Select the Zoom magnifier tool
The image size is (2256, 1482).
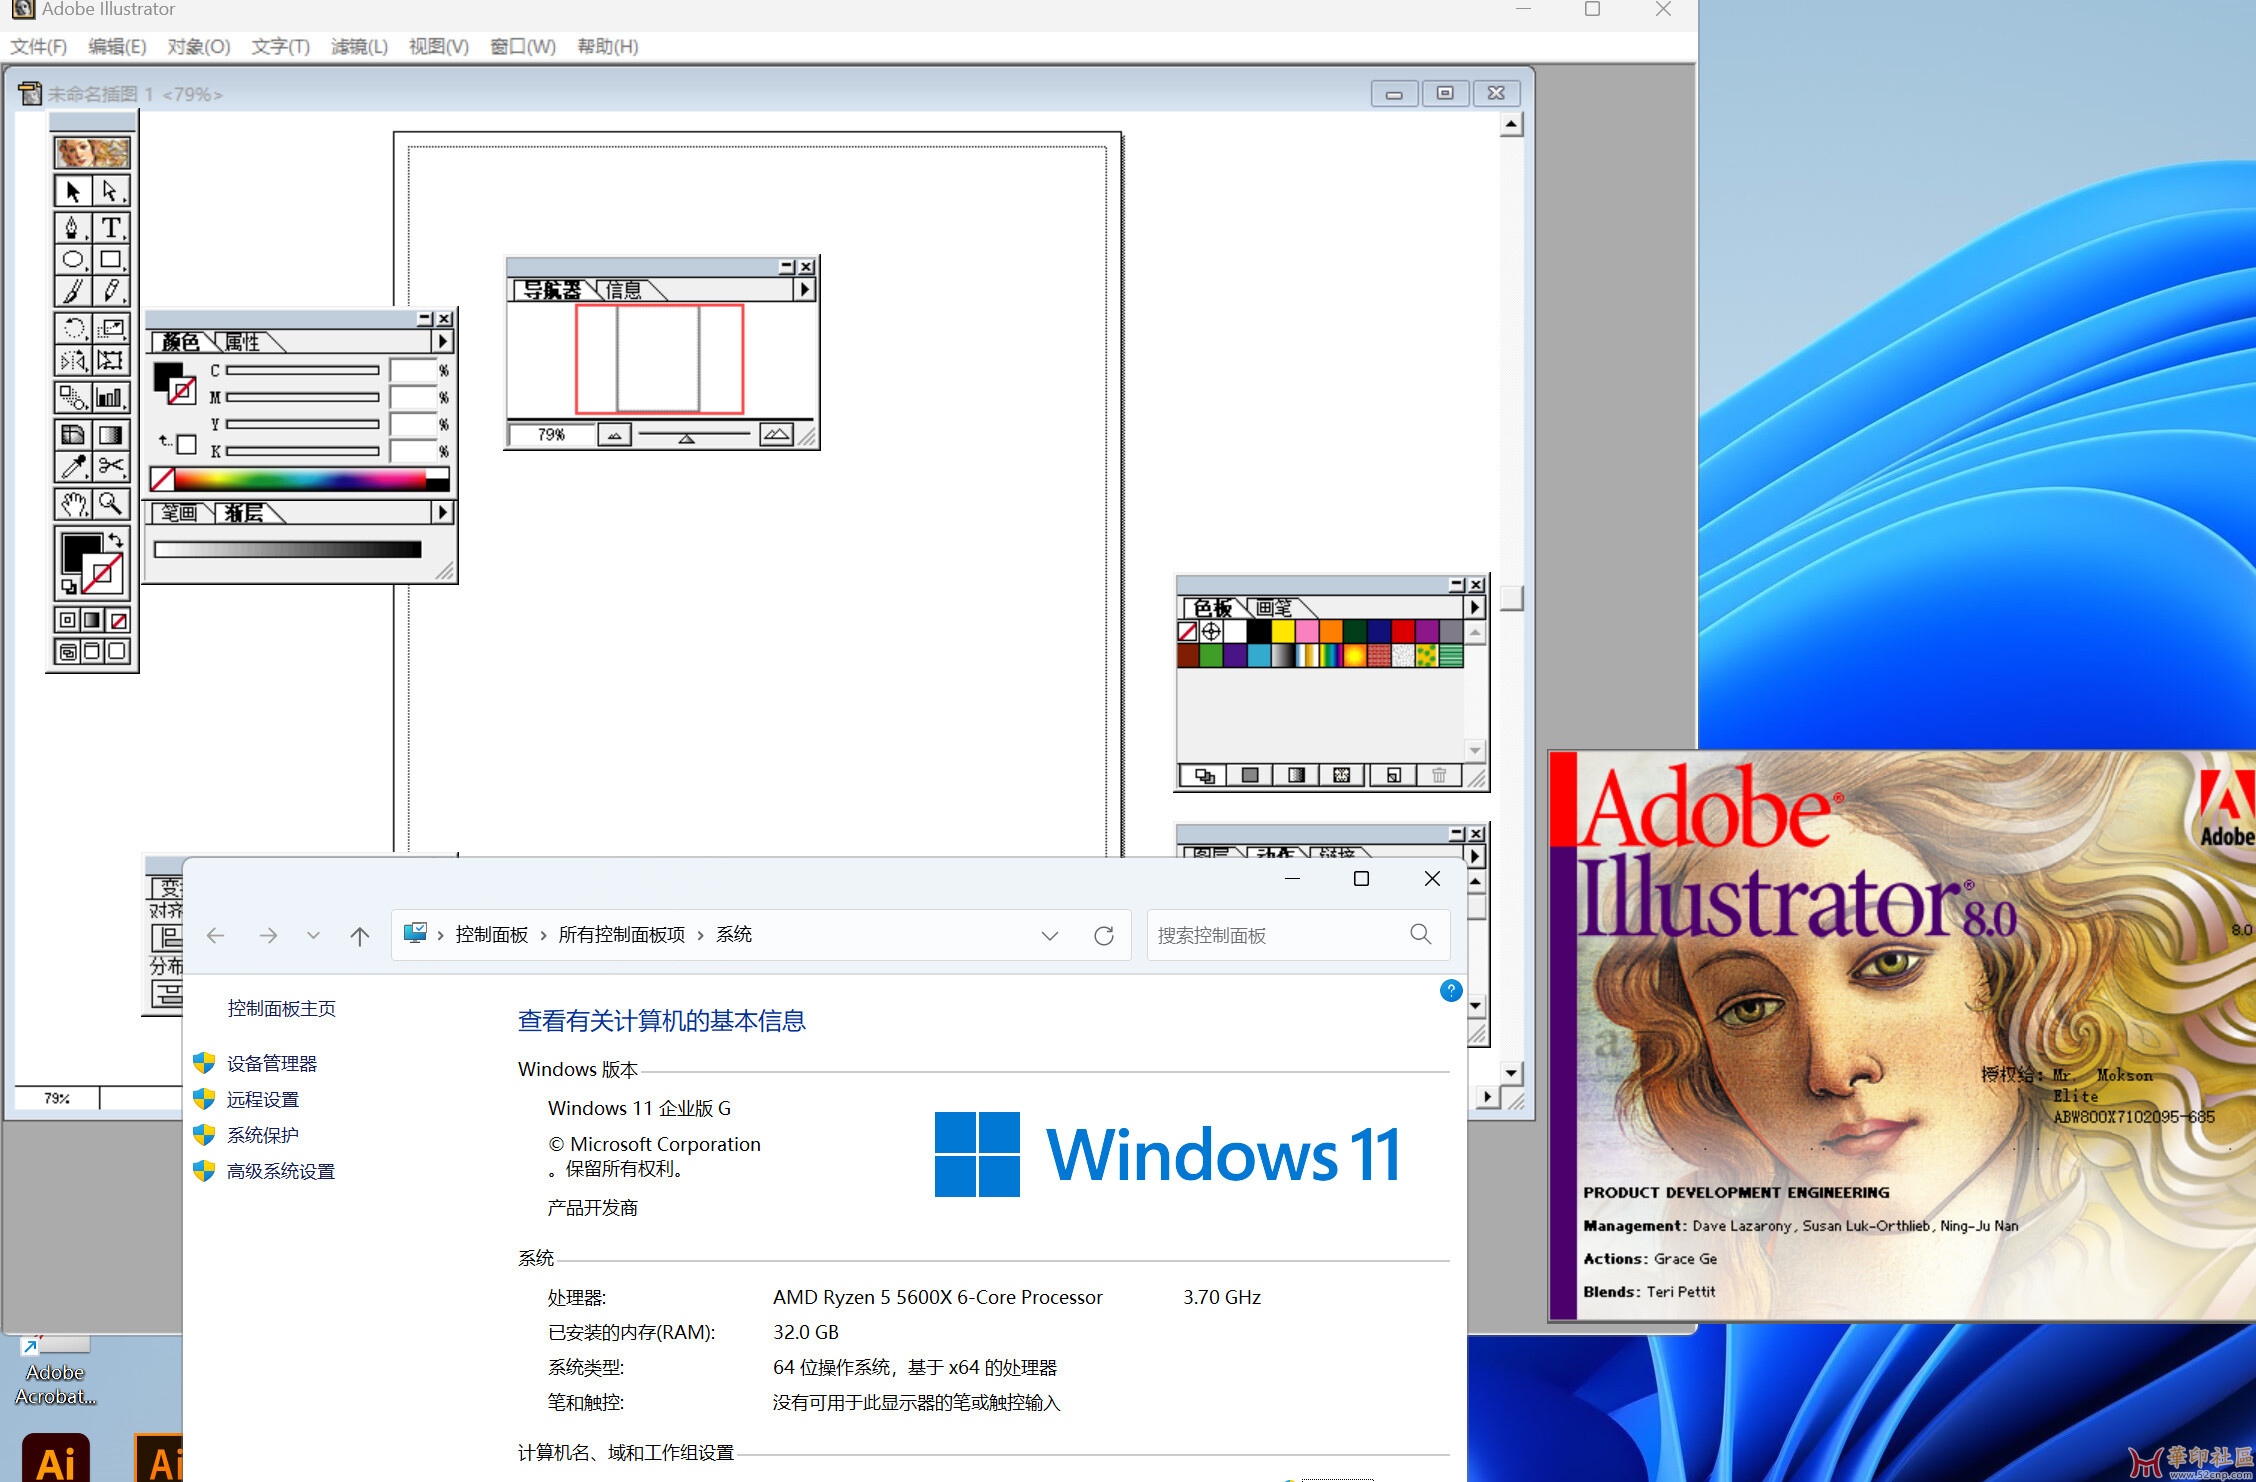click(x=111, y=503)
